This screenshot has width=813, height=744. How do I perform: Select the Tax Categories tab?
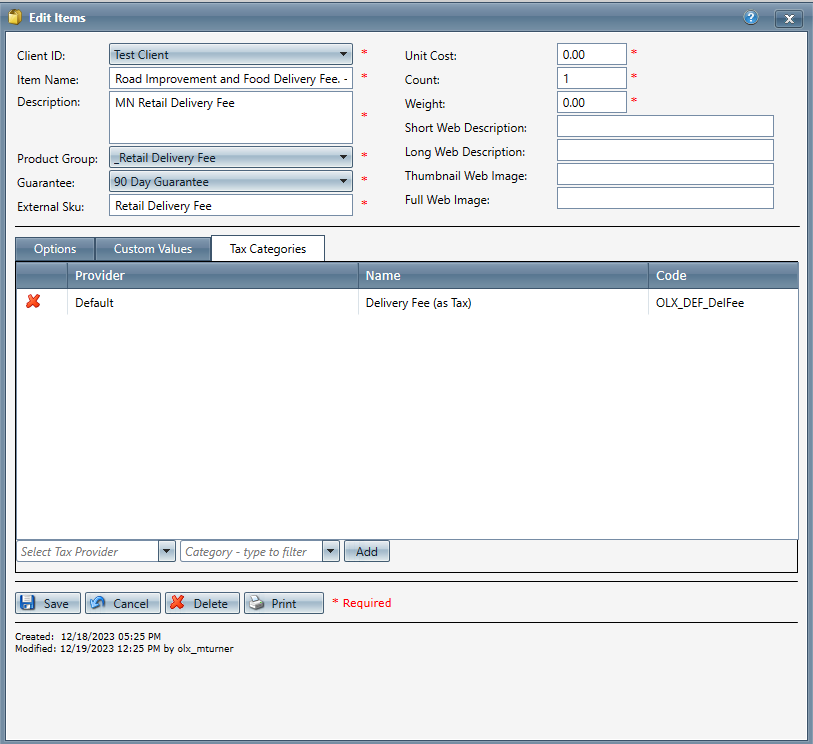coord(268,249)
